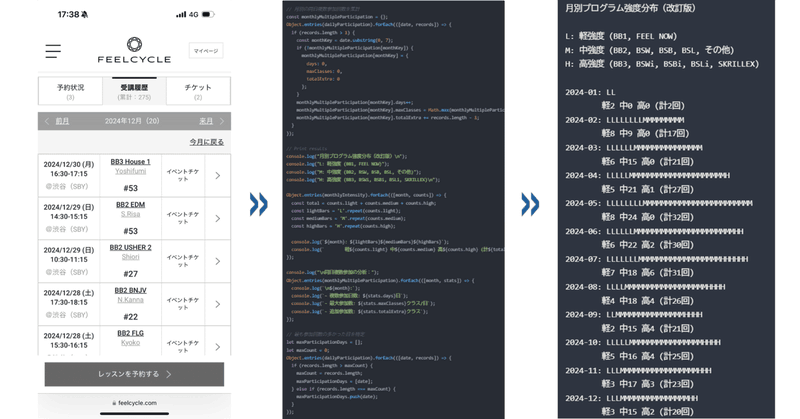This screenshot has height=419, width=800.
Task: Click the date 2024/12/30 (月)
Action: click(x=69, y=164)
